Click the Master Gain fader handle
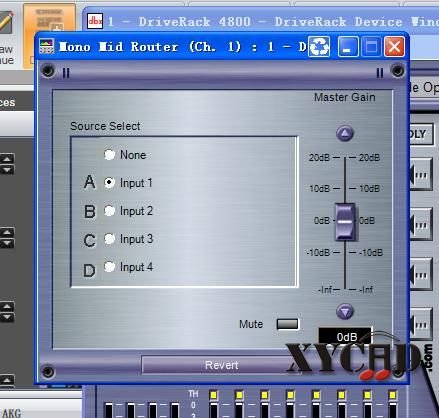 pyautogui.click(x=345, y=221)
